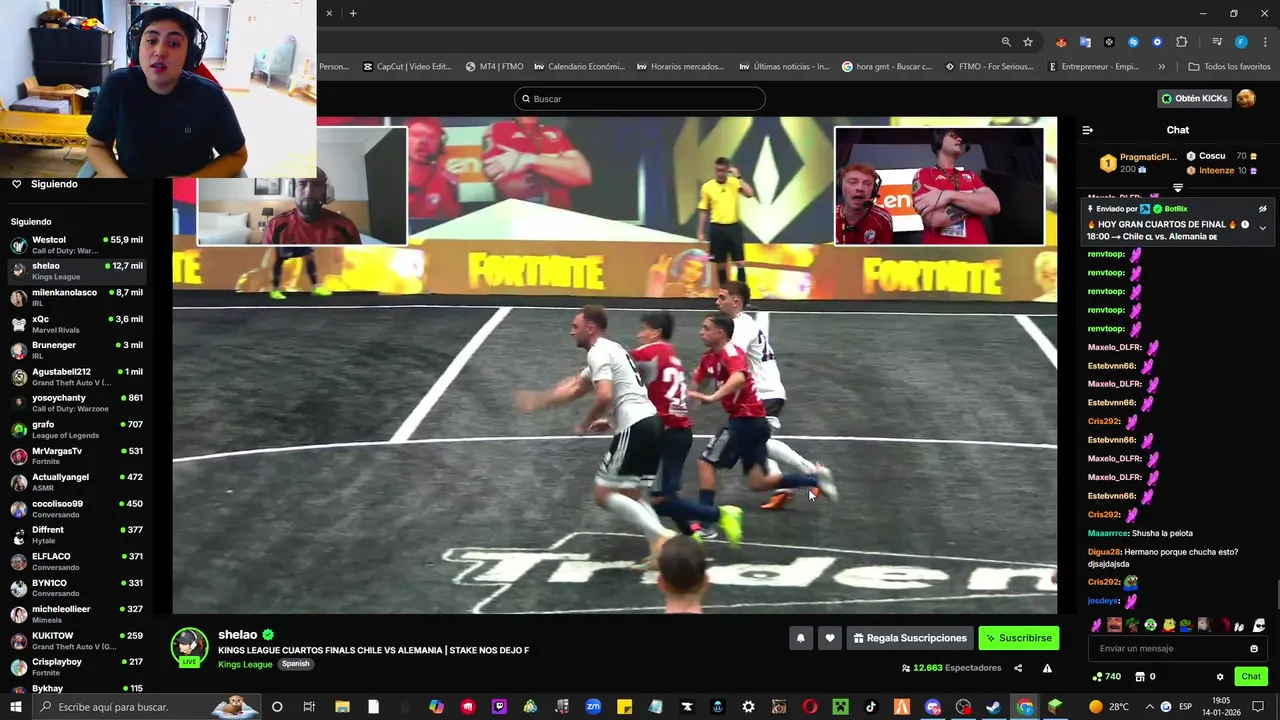Collapse chat with the arrow-lines icon
The width and height of the screenshot is (1280, 720).
click(x=1088, y=130)
